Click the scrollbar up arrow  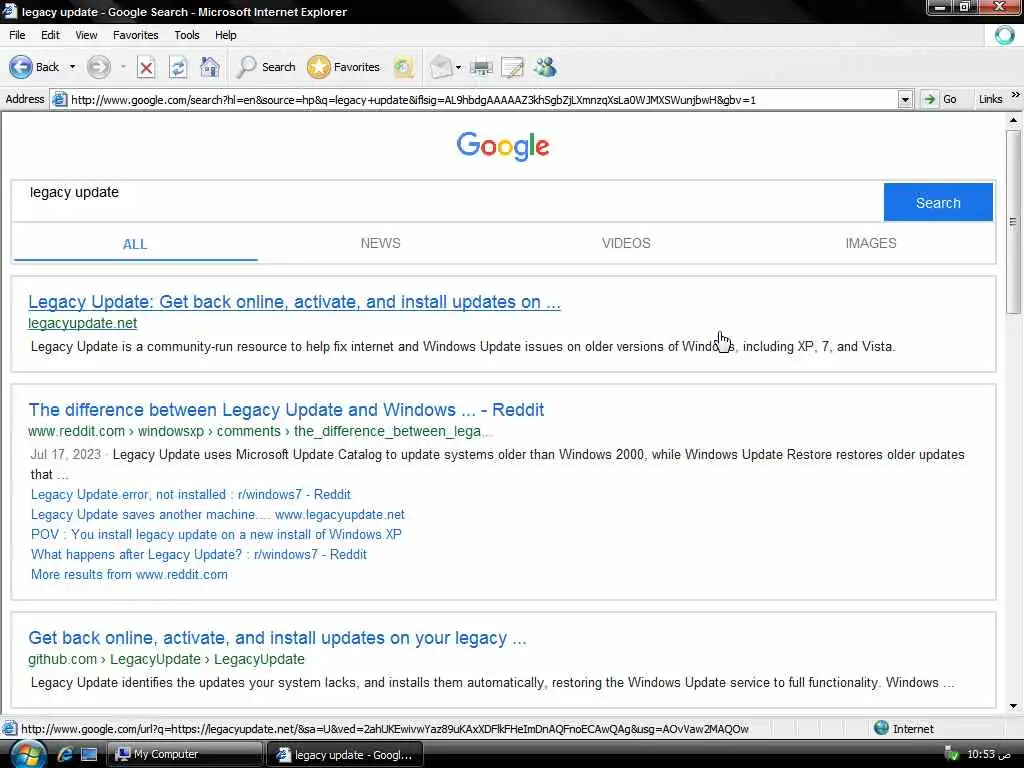[1013, 120]
